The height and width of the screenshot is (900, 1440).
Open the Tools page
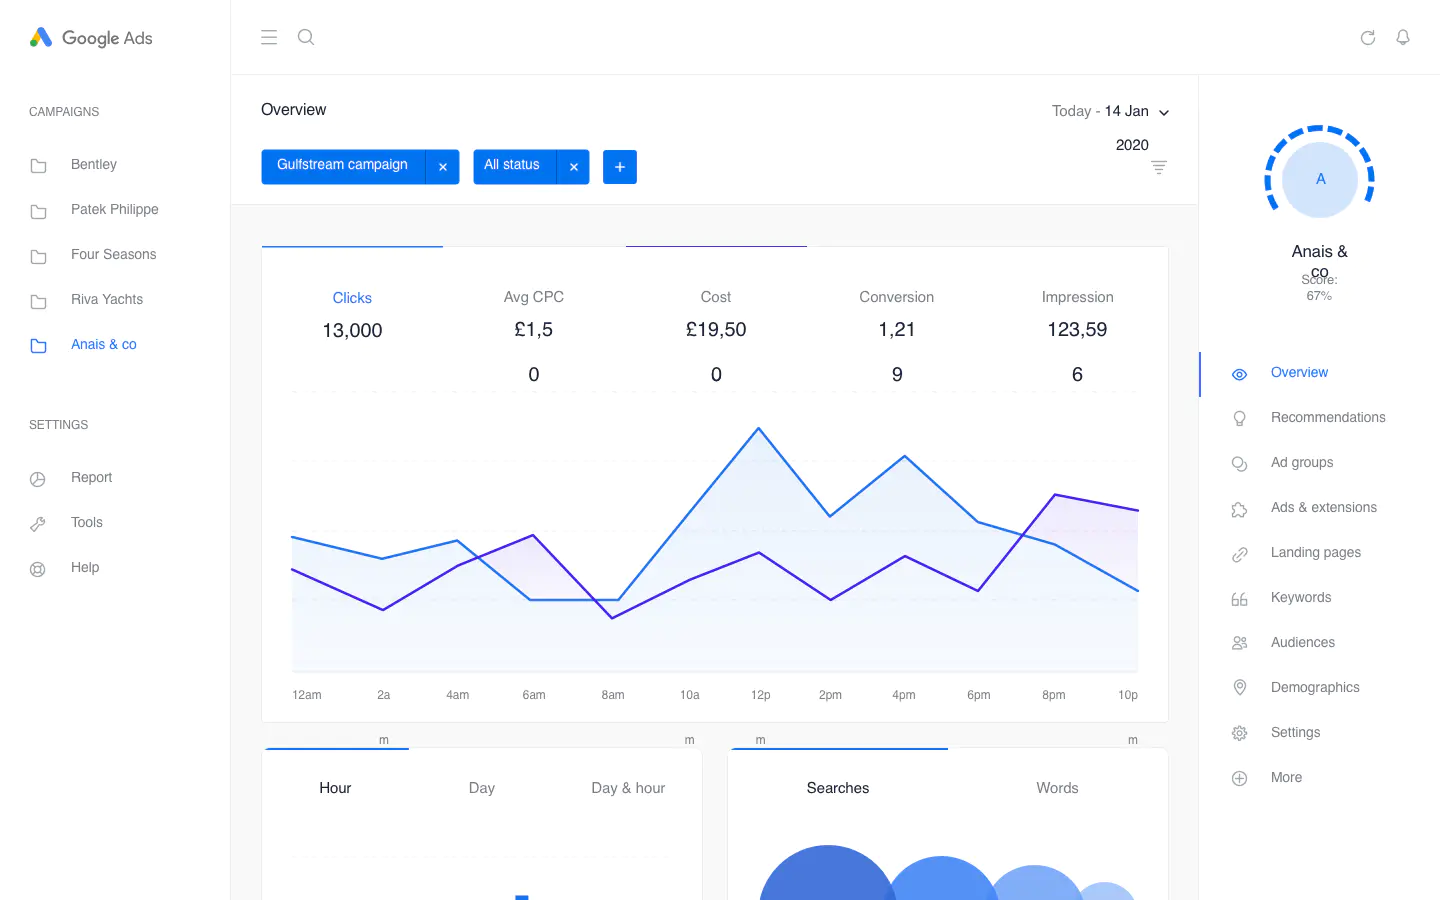[87, 522]
